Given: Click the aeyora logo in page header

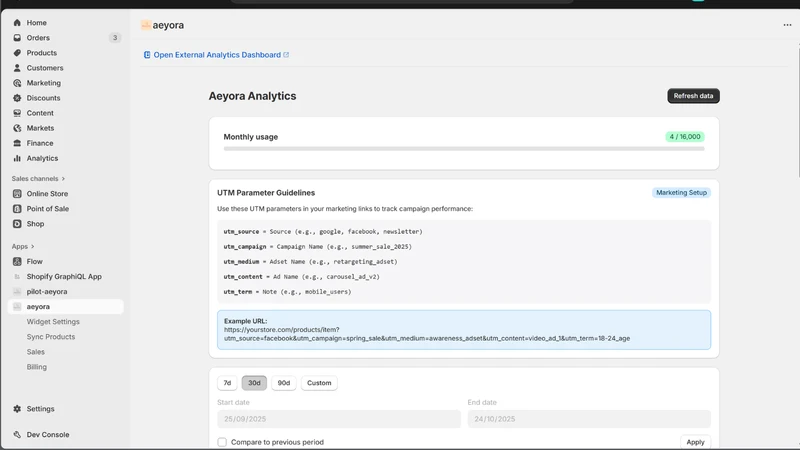Looking at the screenshot, I should pyautogui.click(x=146, y=25).
